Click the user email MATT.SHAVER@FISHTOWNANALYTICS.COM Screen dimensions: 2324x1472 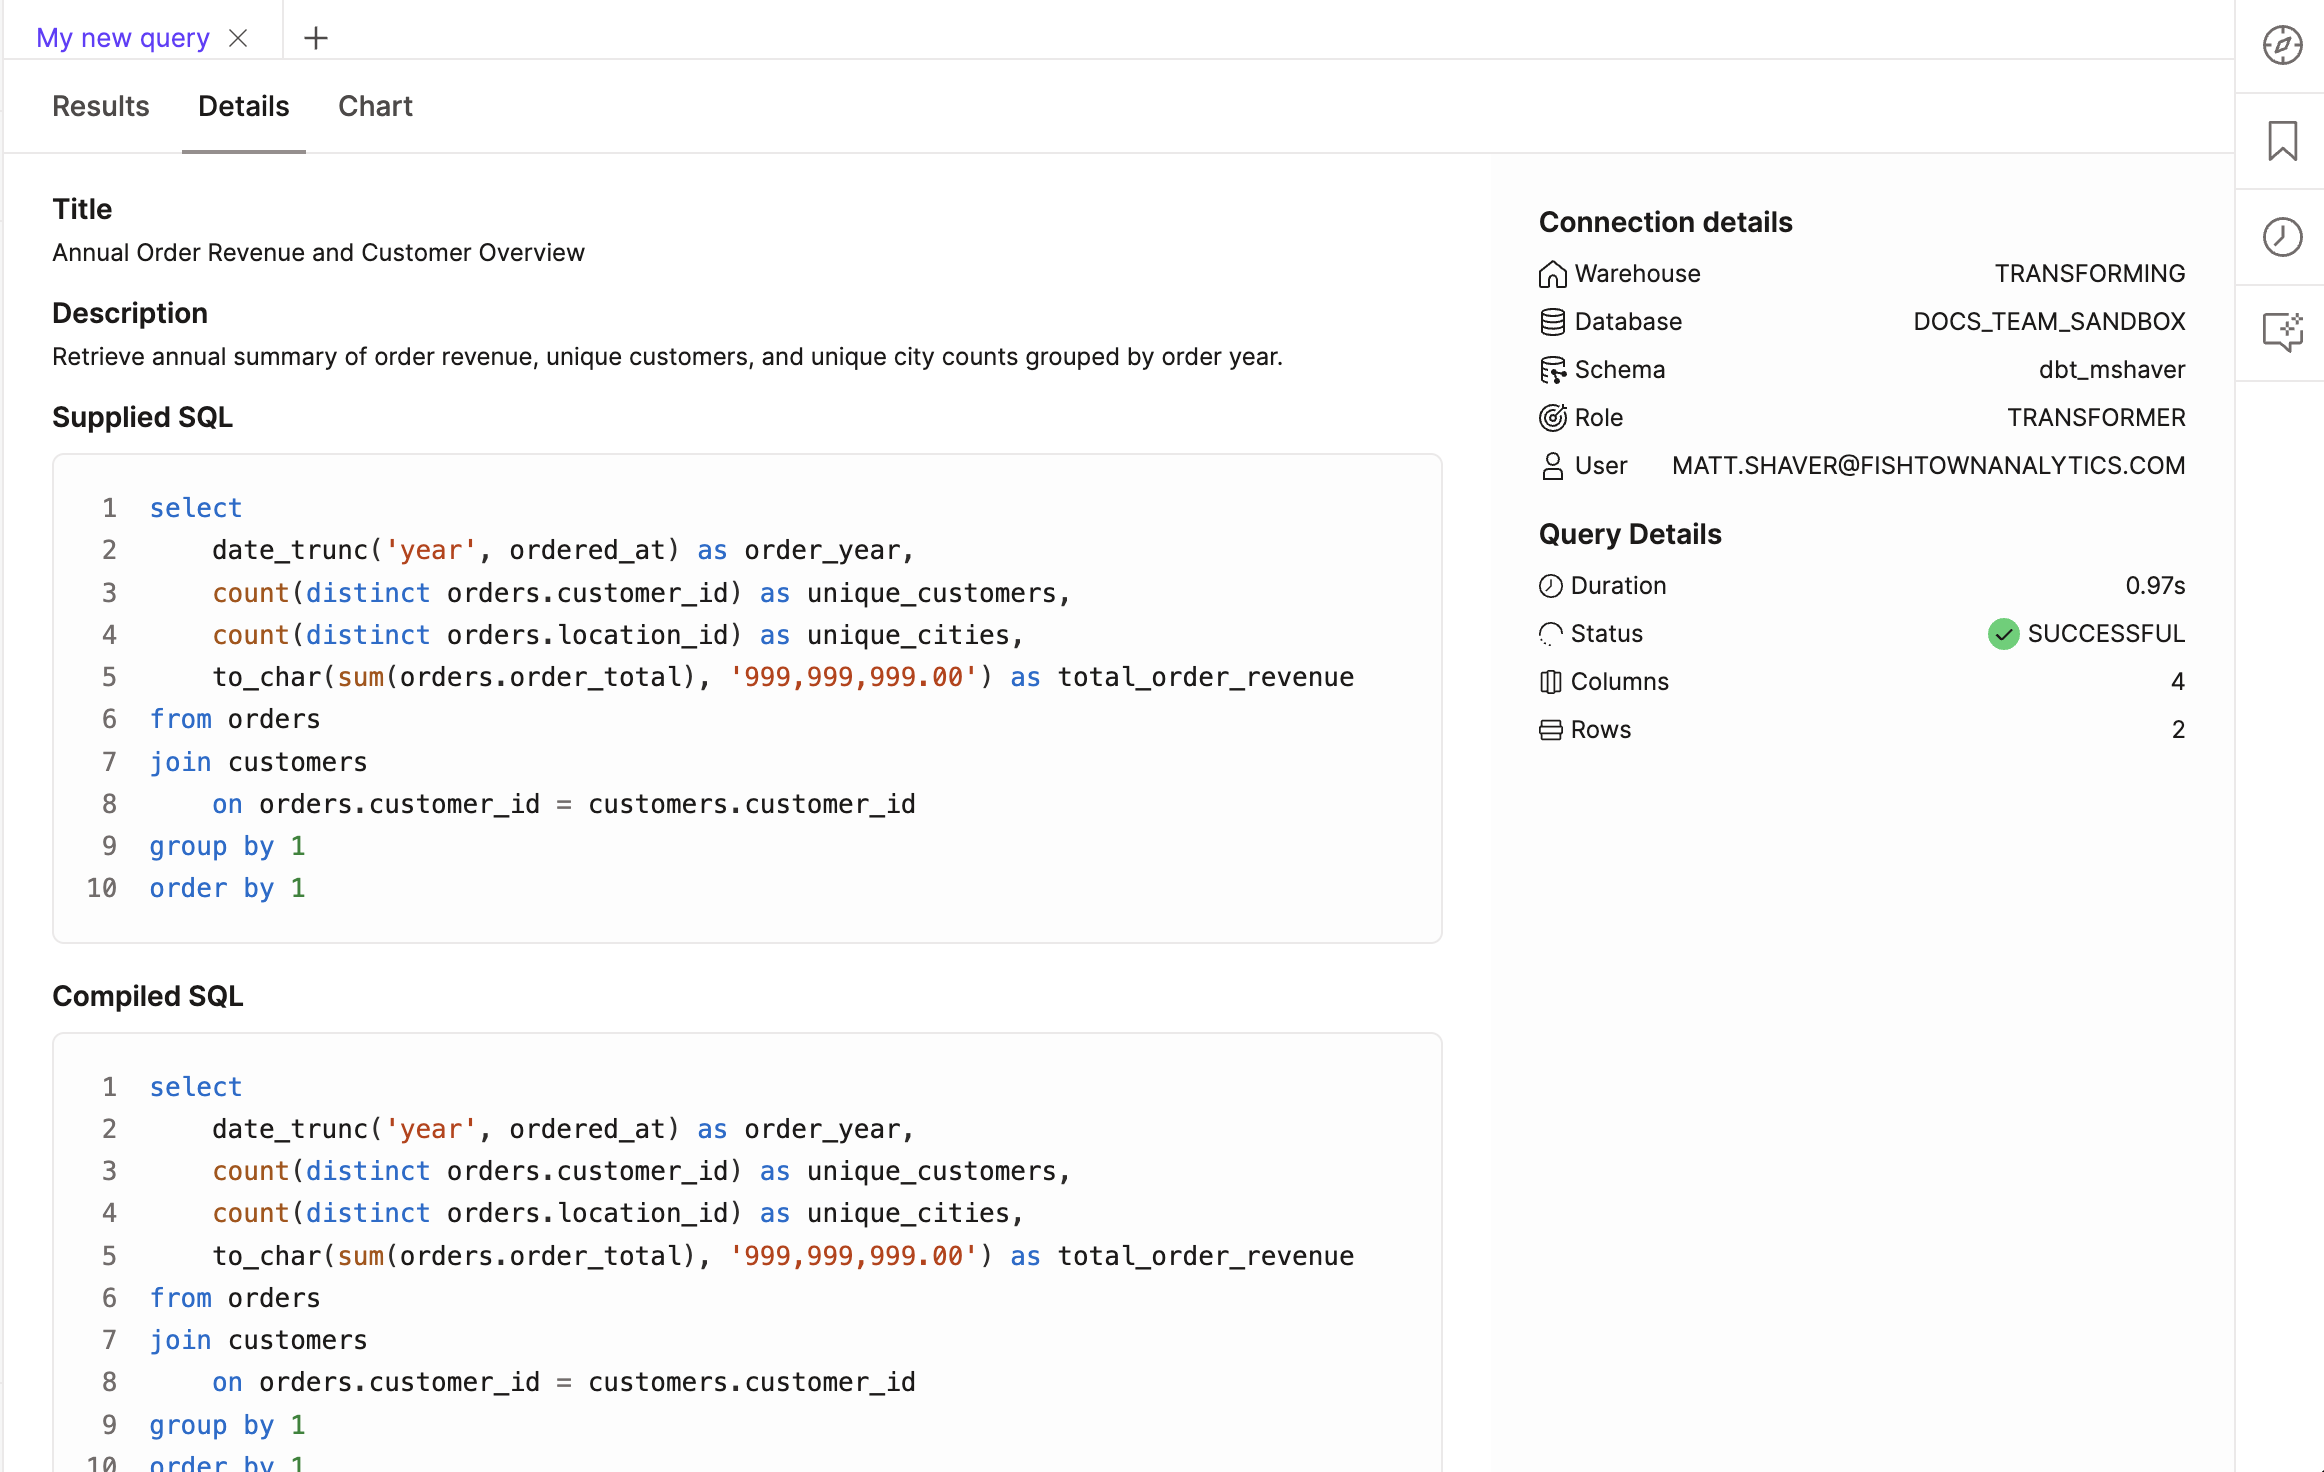pos(1928,465)
